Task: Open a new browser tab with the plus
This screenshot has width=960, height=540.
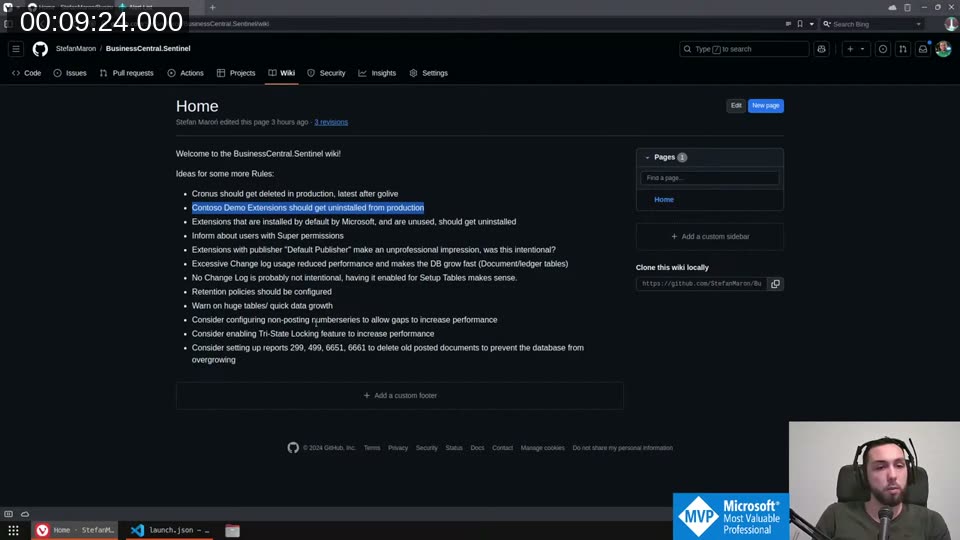Action: click(x=212, y=7)
